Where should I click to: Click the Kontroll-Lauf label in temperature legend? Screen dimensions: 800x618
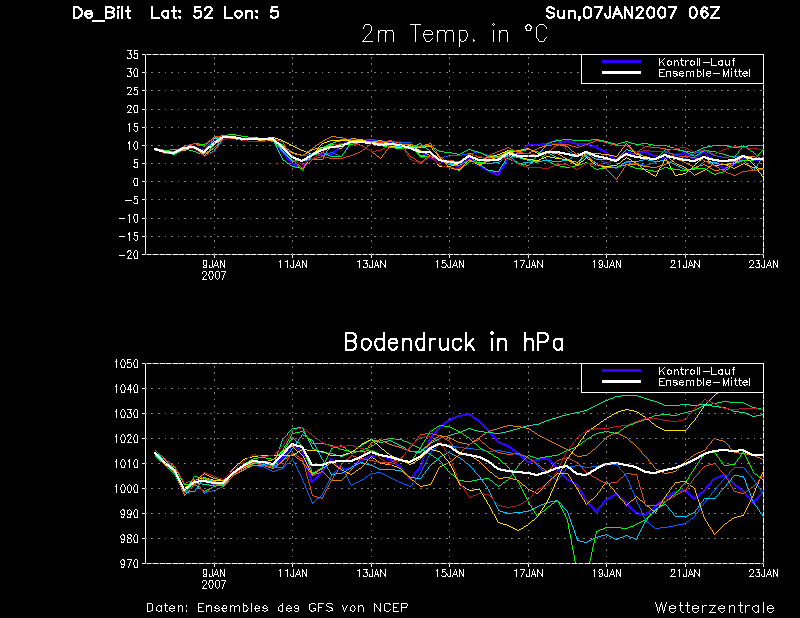(696, 62)
